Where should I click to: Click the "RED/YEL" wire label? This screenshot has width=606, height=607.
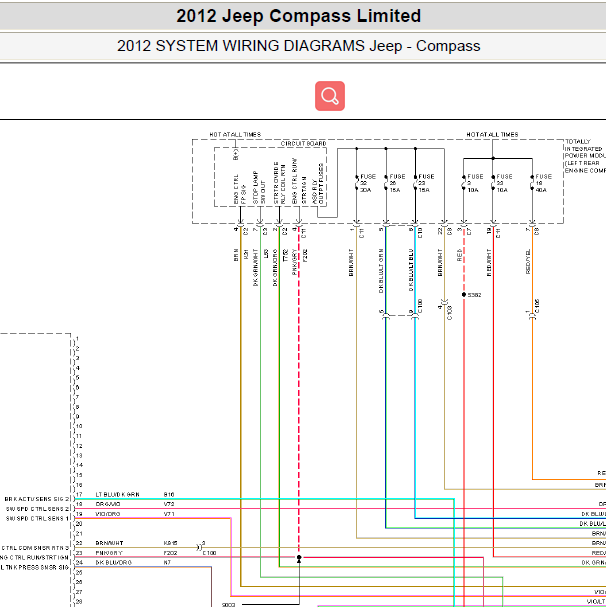(528, 262)
